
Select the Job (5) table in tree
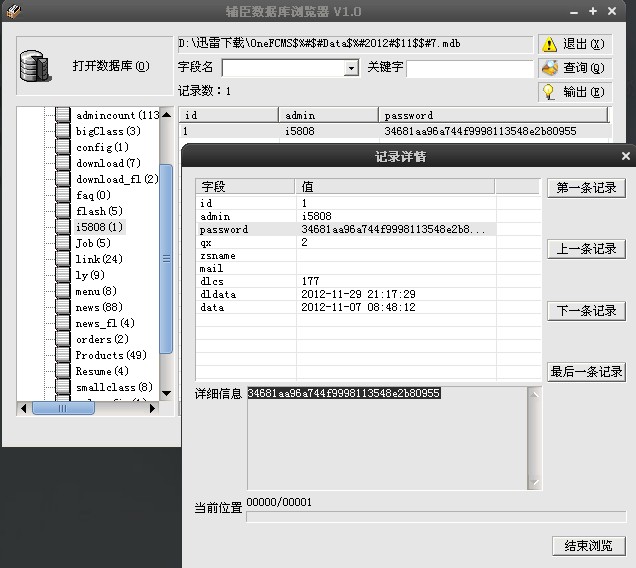click(93, 243)
